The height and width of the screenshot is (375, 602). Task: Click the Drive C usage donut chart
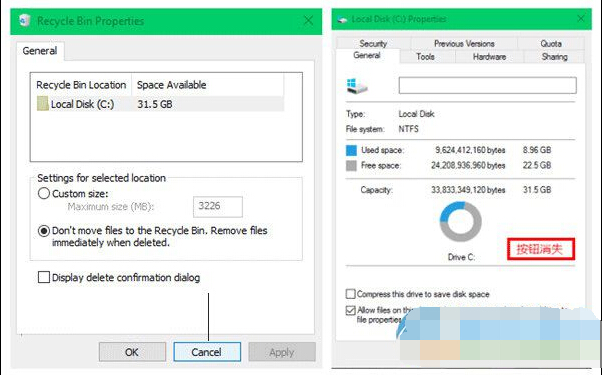coord(460,222)
